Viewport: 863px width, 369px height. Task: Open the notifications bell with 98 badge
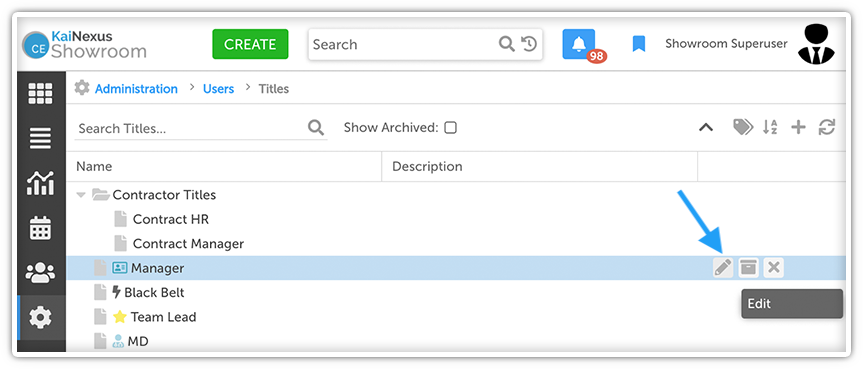tap(579, 44)
